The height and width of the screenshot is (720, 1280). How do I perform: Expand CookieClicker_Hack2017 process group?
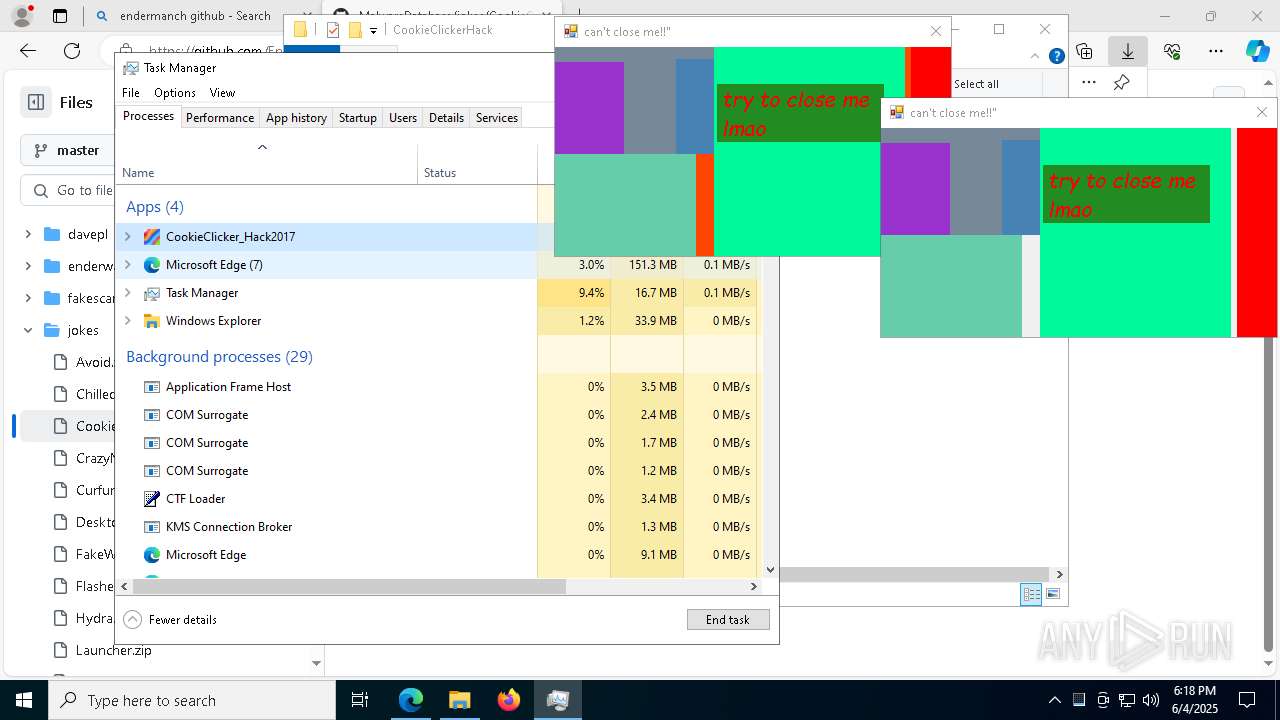coord(127,237)
